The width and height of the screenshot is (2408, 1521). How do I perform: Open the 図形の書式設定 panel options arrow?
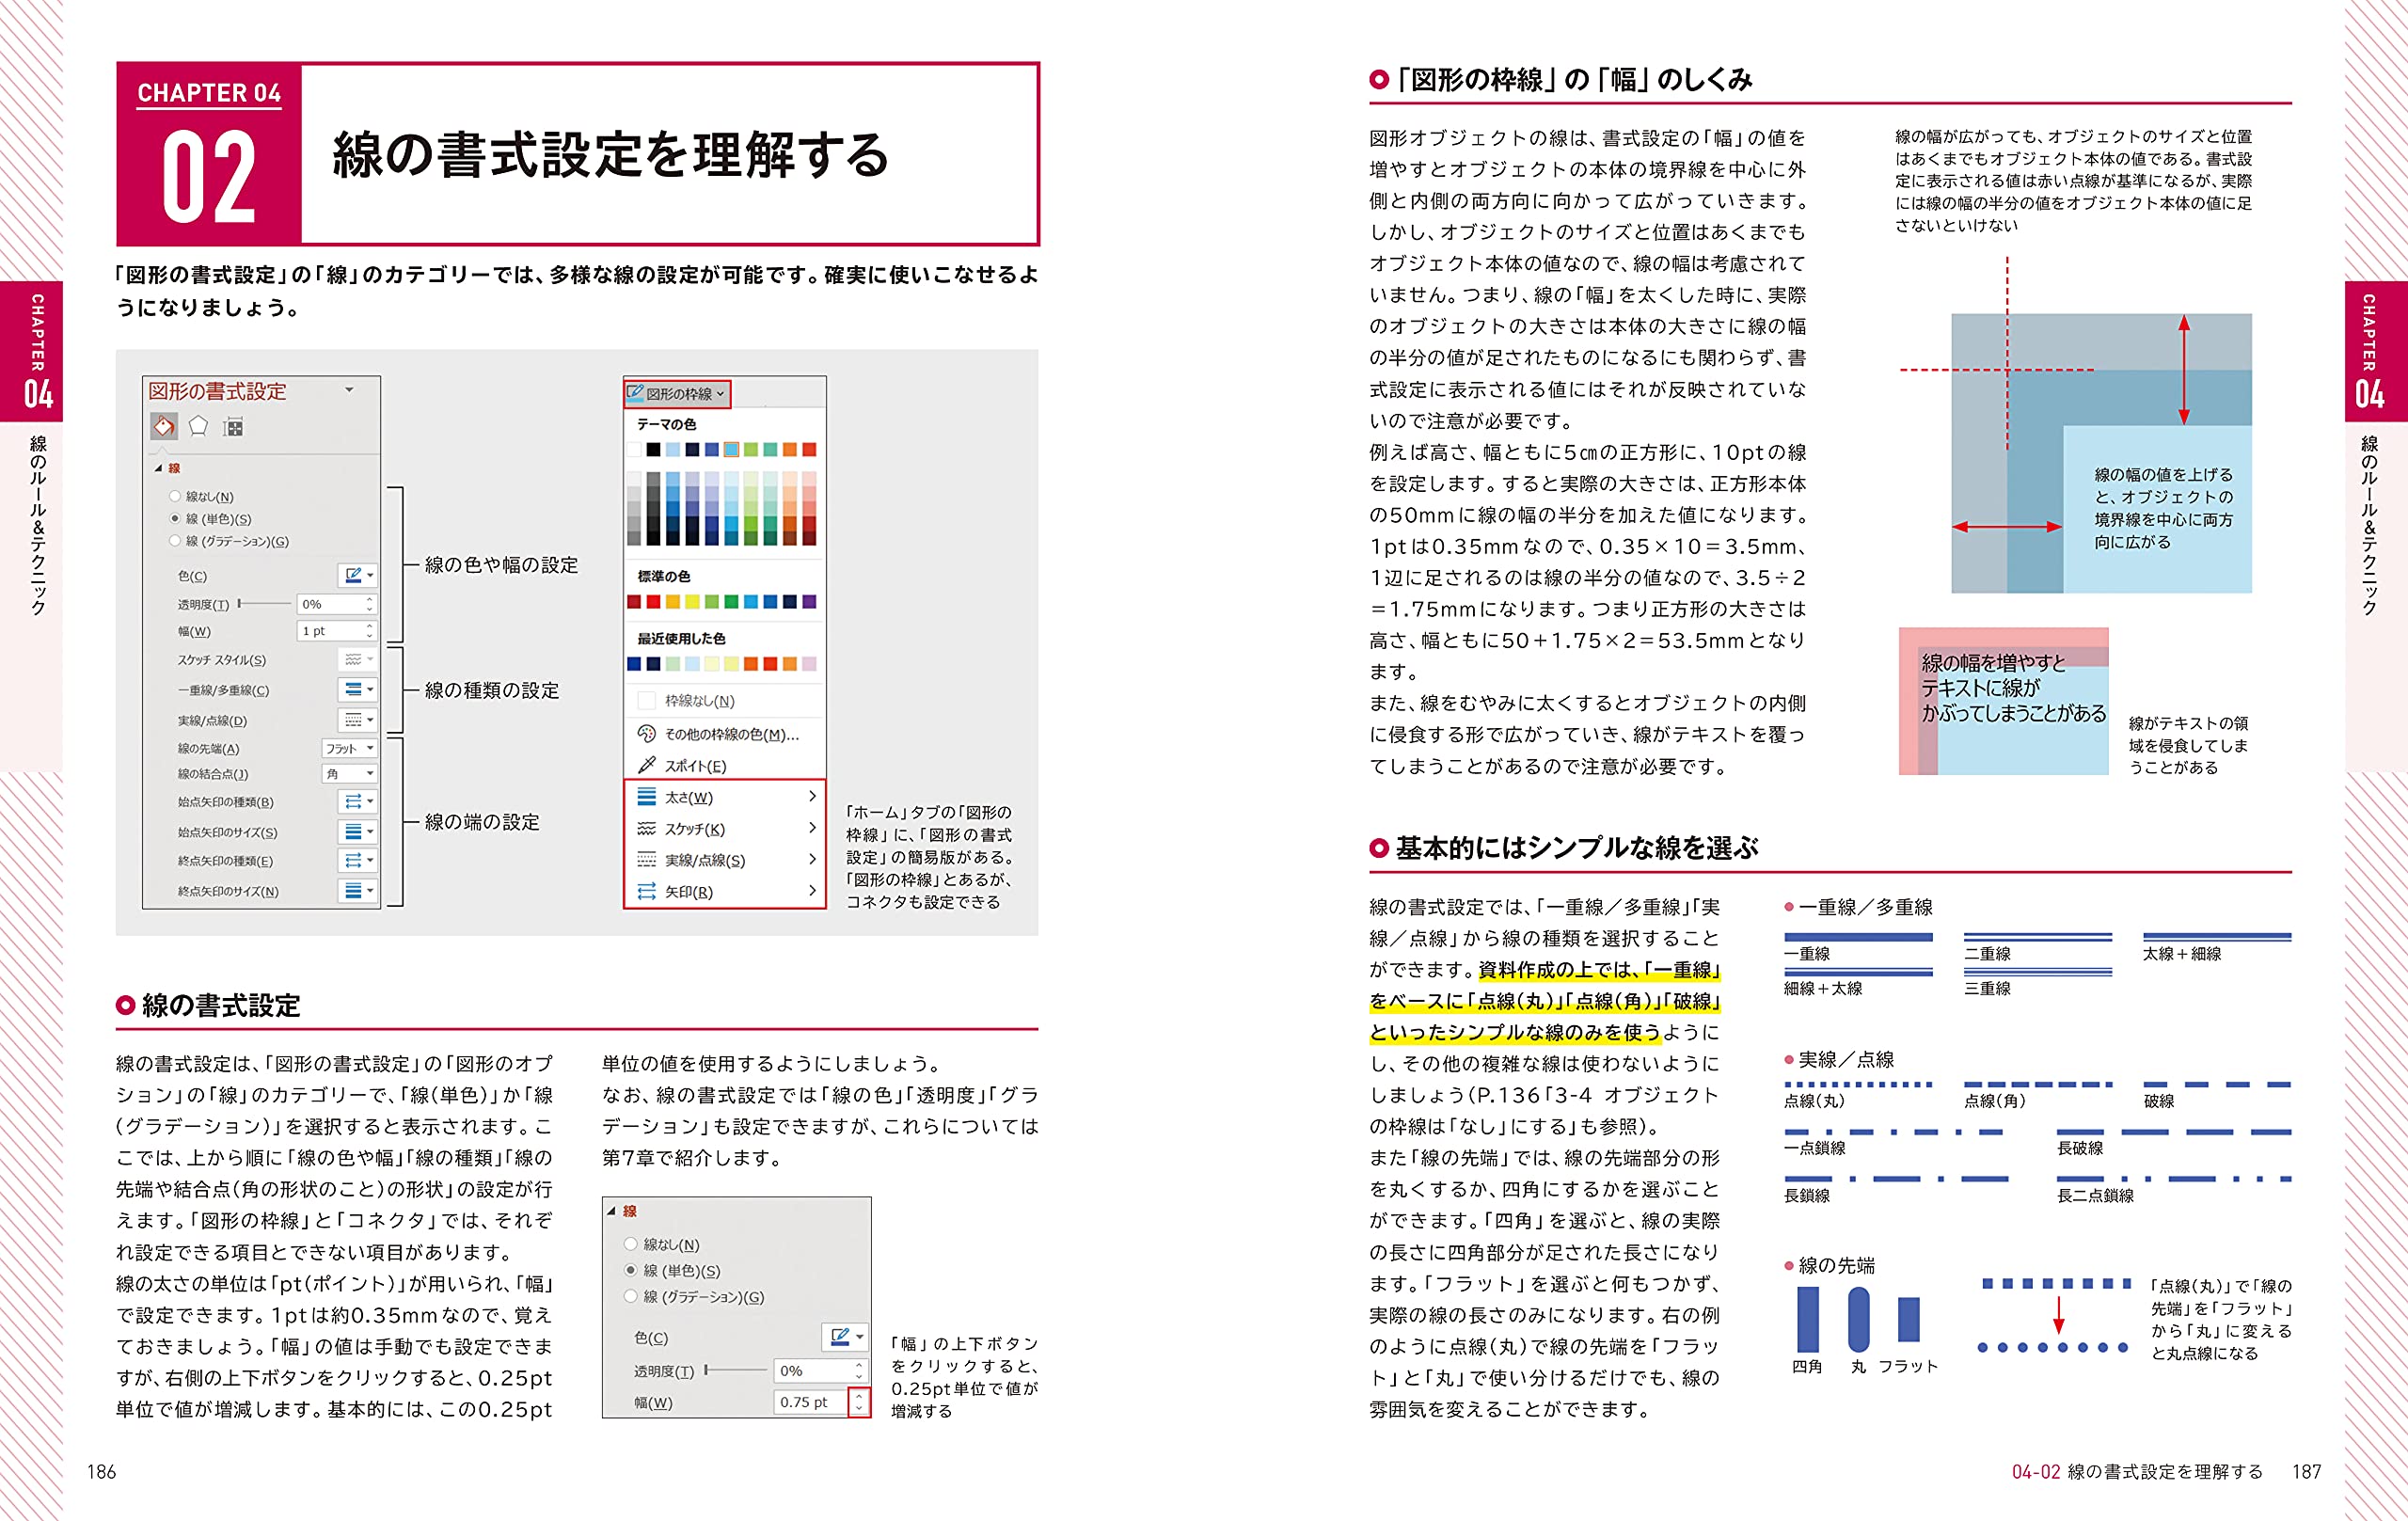349,390
